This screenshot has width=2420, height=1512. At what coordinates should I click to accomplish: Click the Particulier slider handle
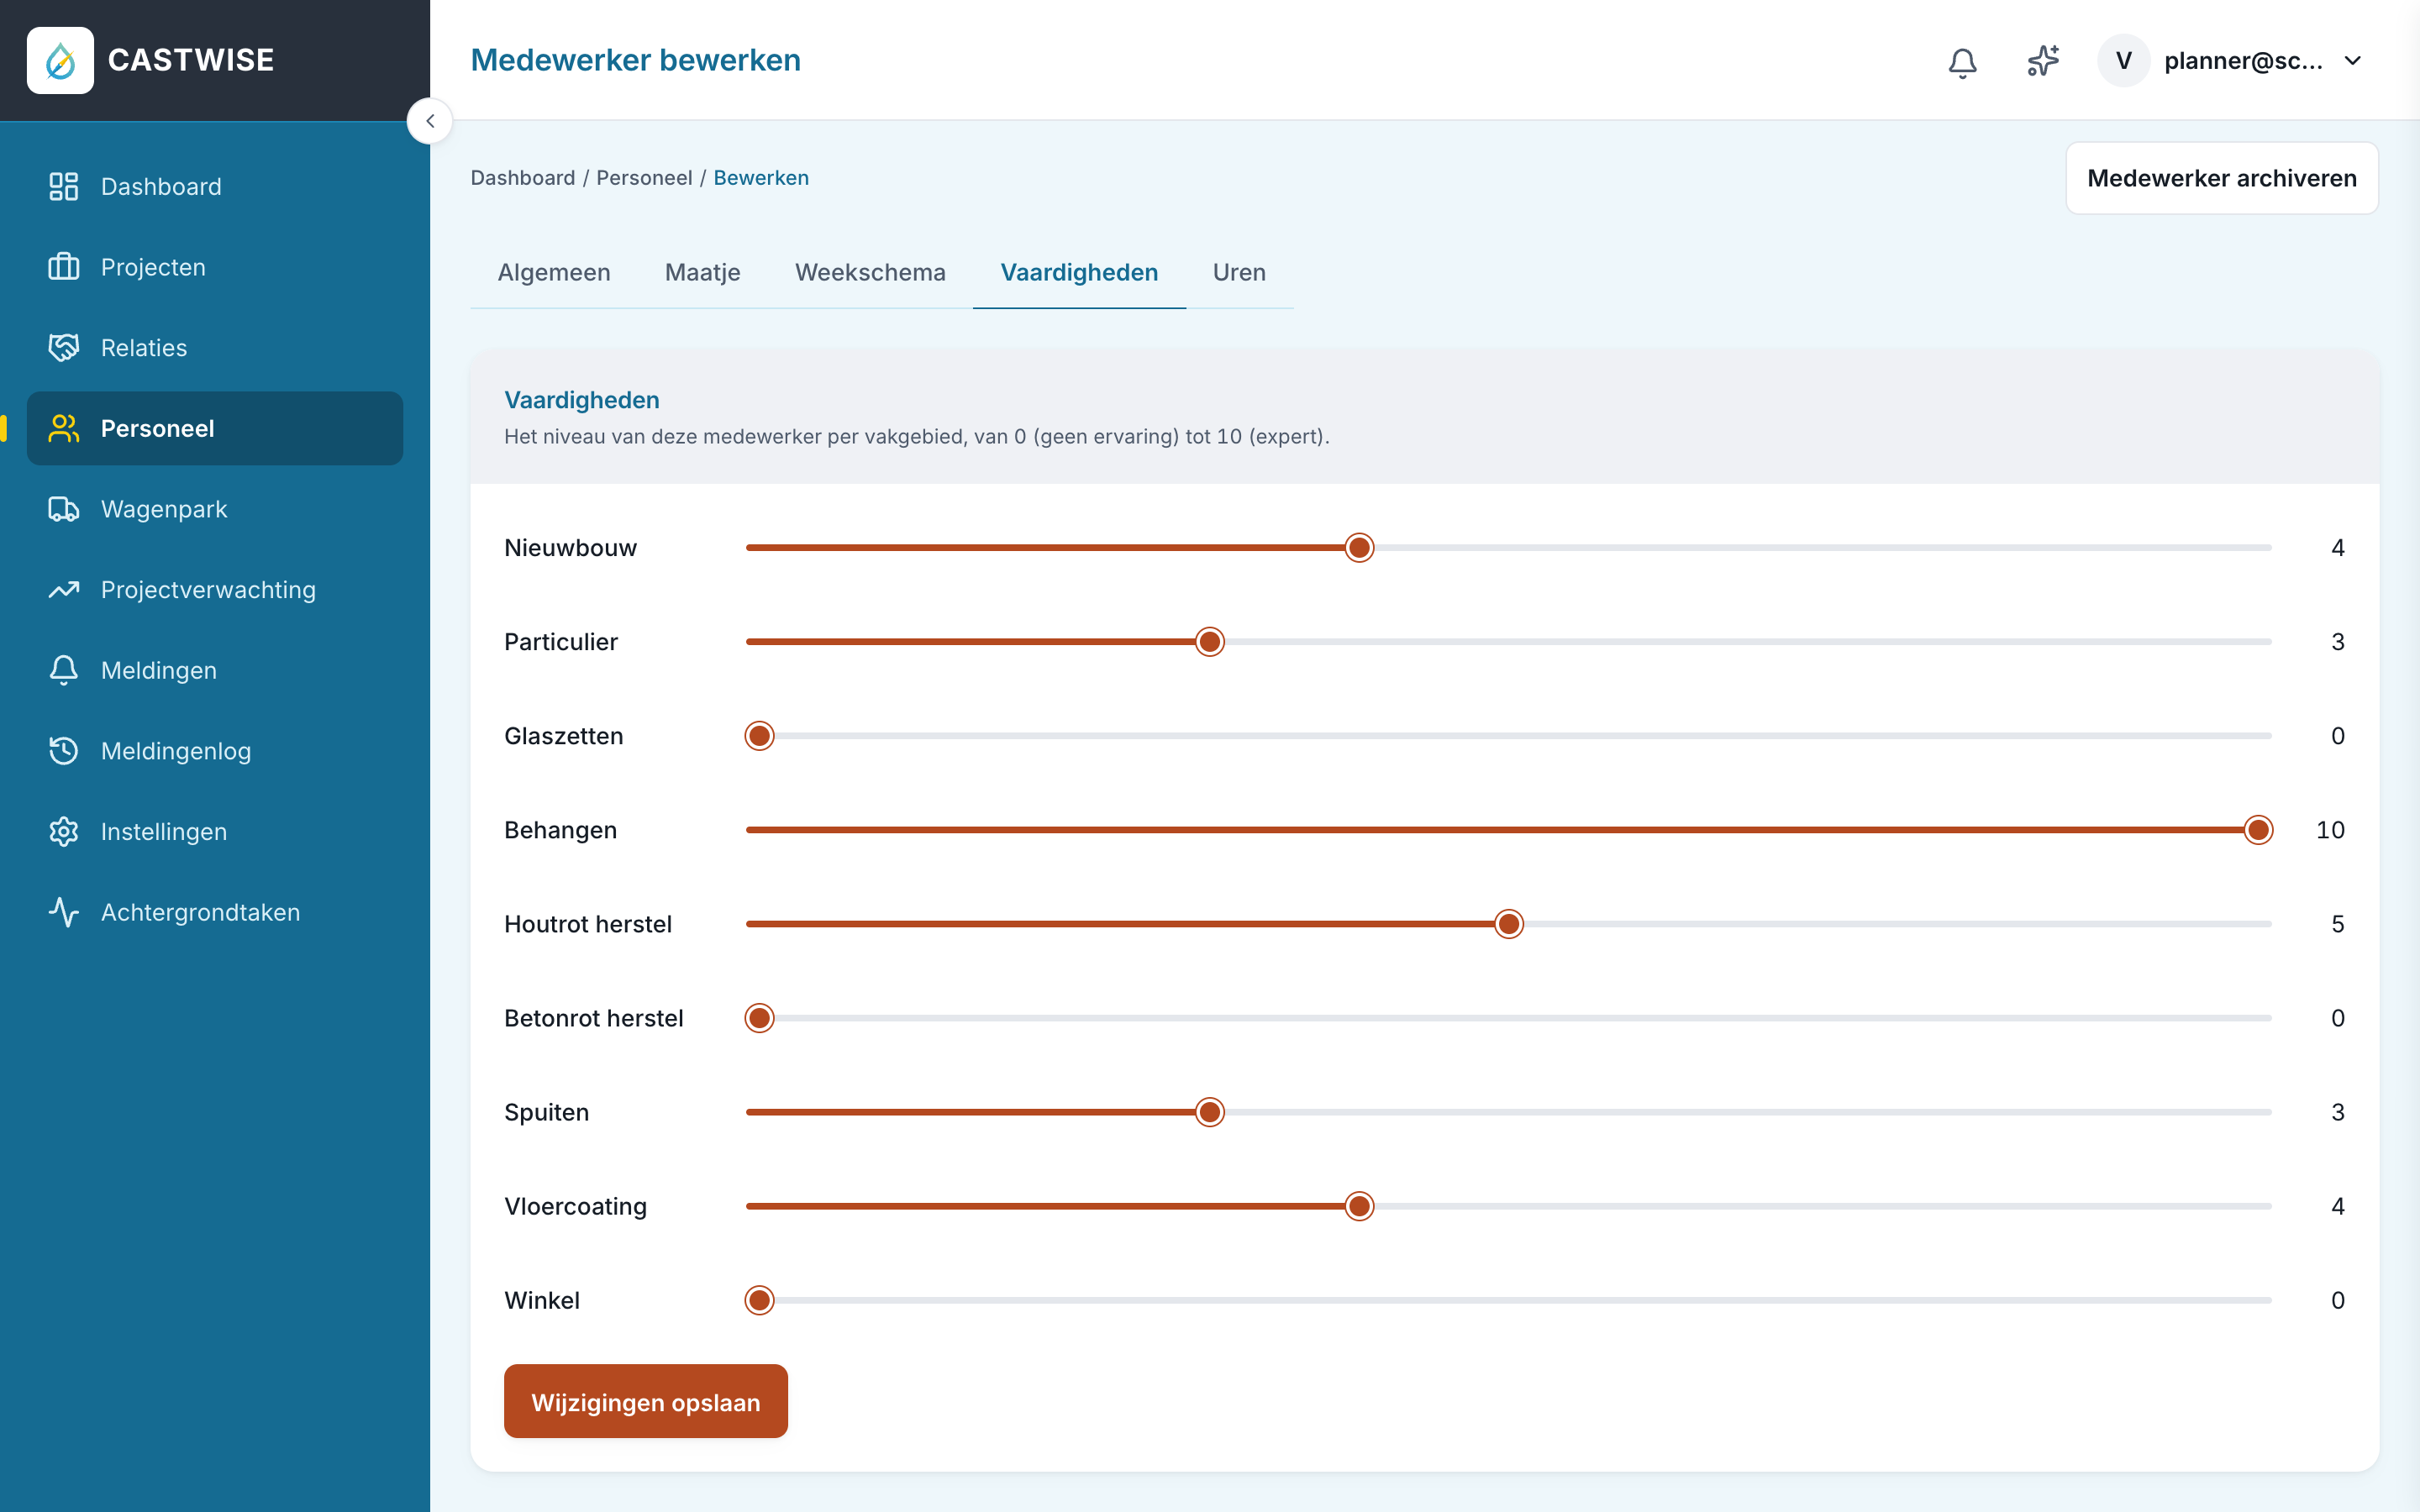pos(1210,642)
